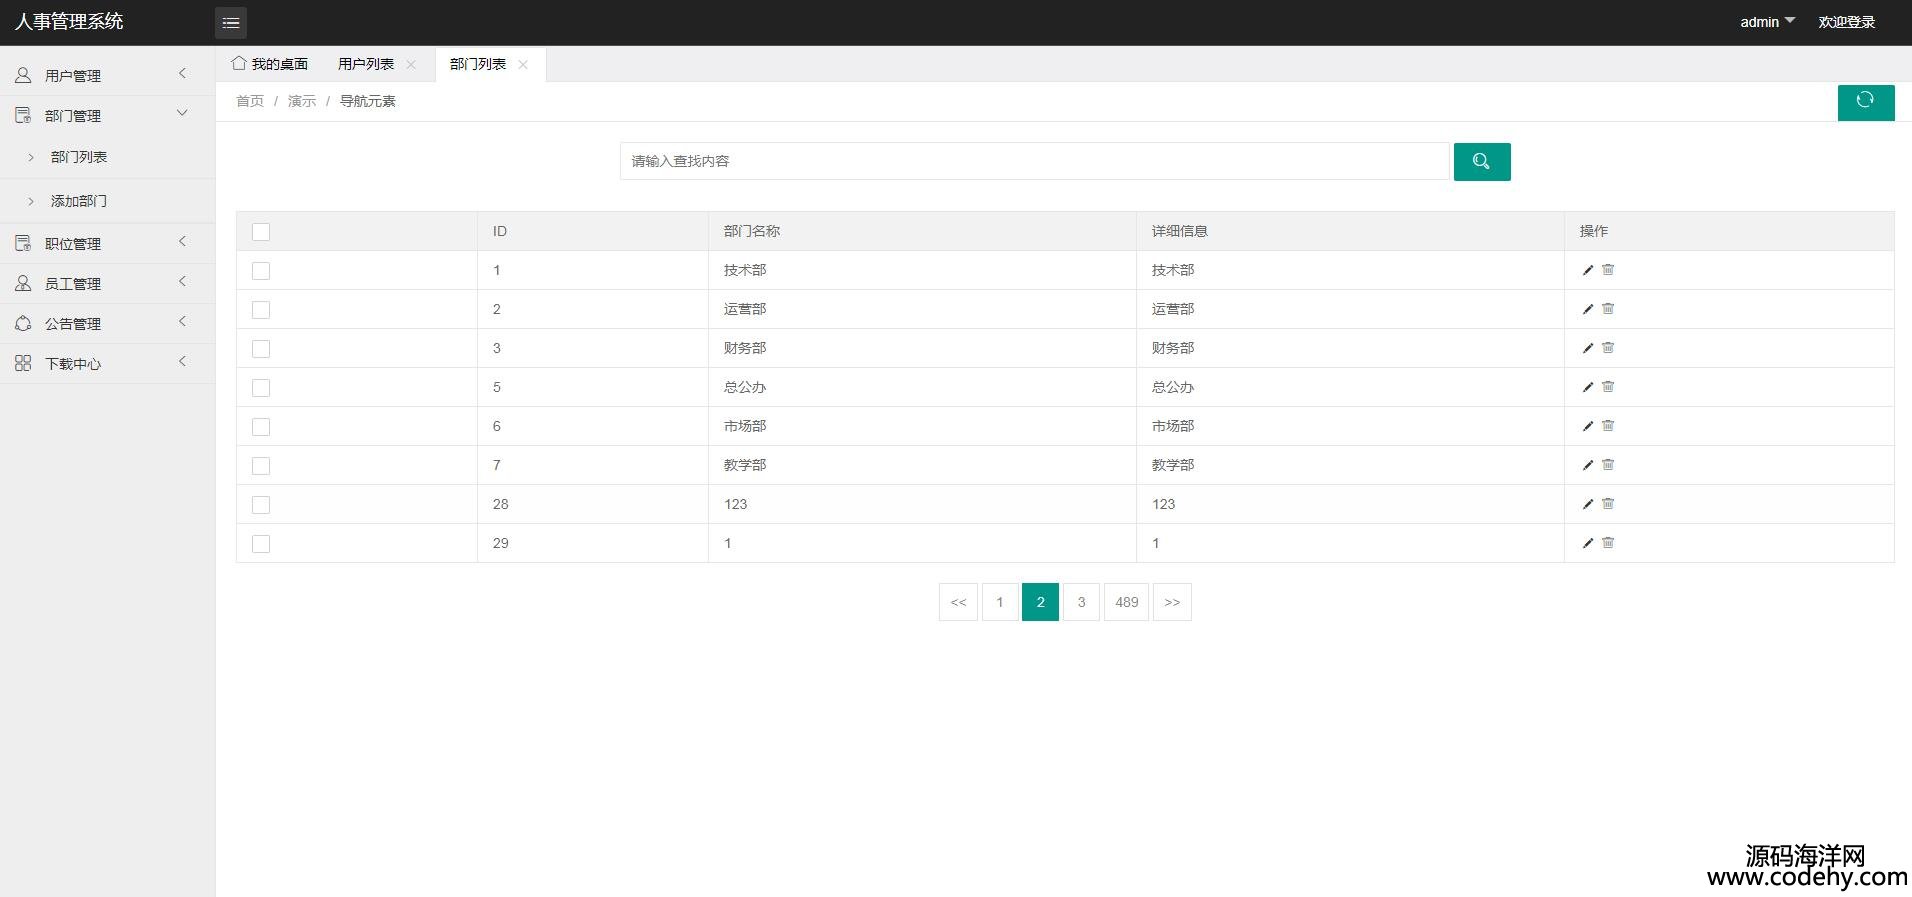
Task: Delete the ID 29 row with trash icon
Action: (x=1608, y=542)
